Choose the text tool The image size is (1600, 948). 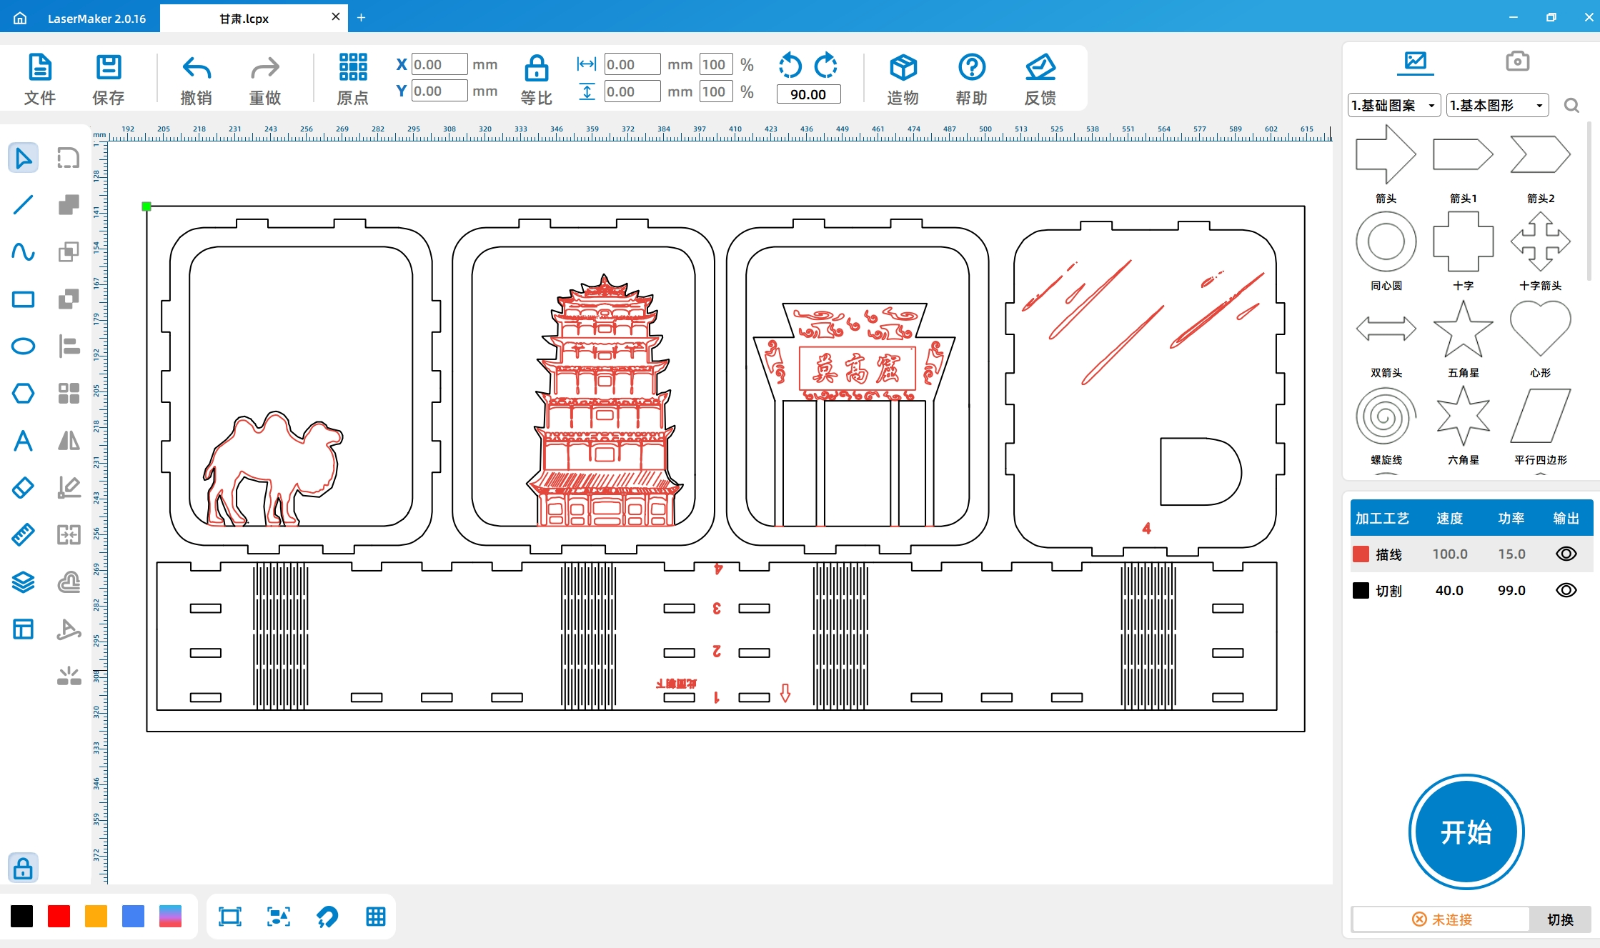23,441
